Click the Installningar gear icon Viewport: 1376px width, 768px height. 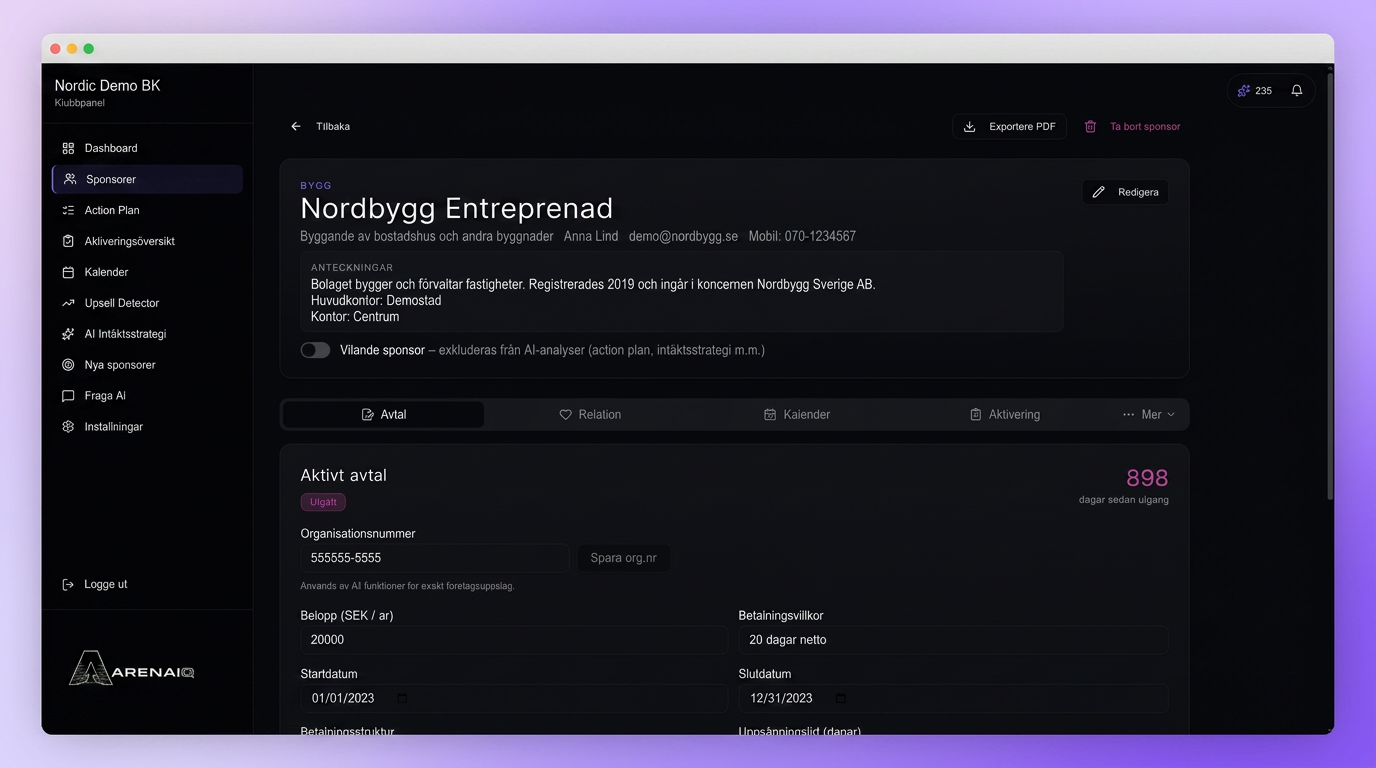coord(68,427)
